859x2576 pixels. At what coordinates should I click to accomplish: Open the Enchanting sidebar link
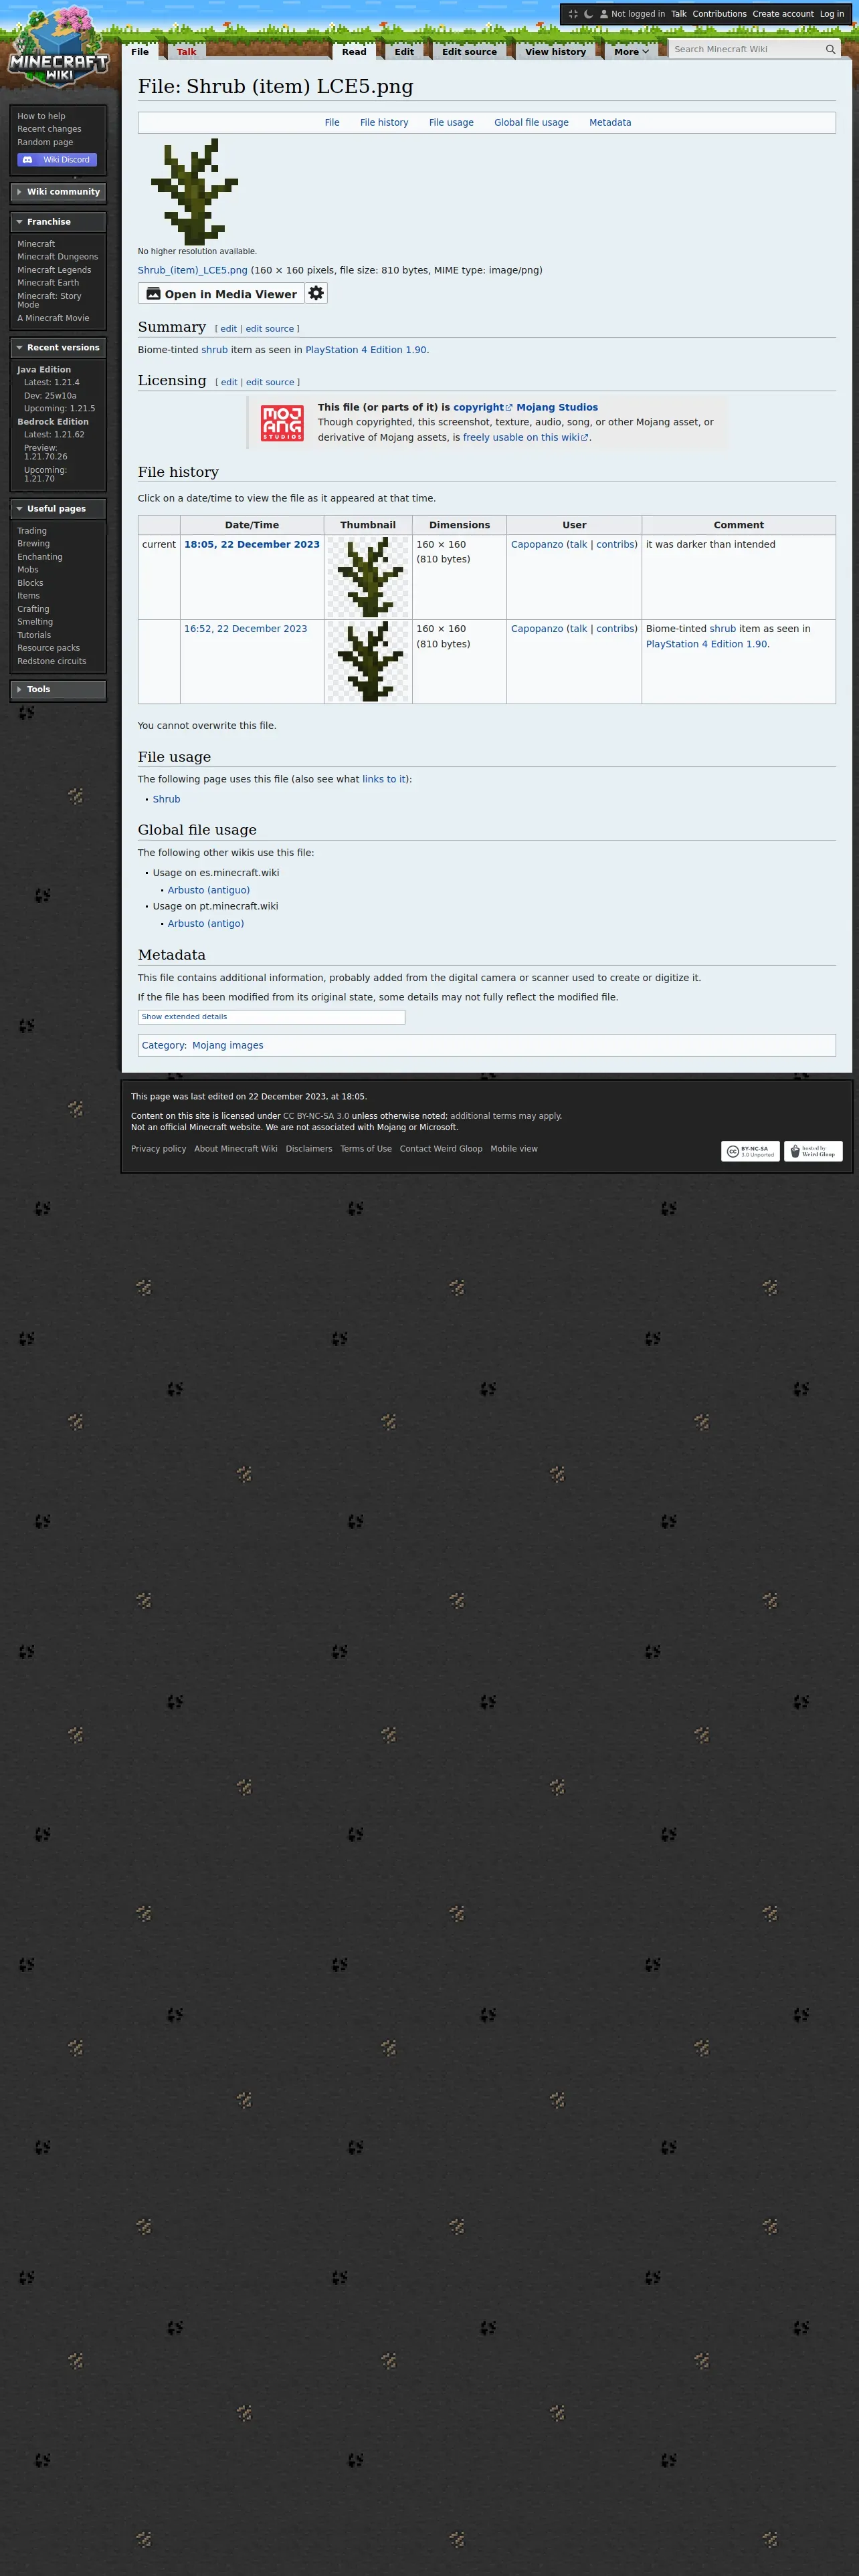point(39,557)
